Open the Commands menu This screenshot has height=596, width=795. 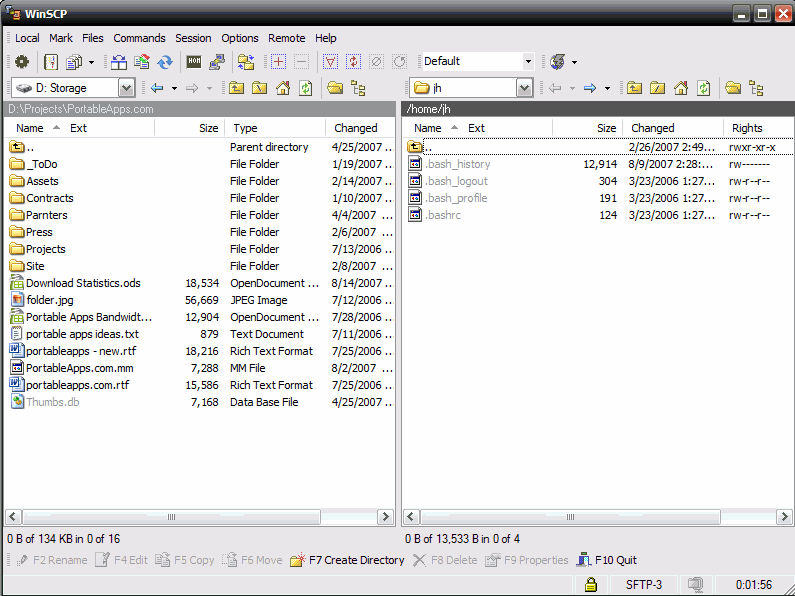139,38
